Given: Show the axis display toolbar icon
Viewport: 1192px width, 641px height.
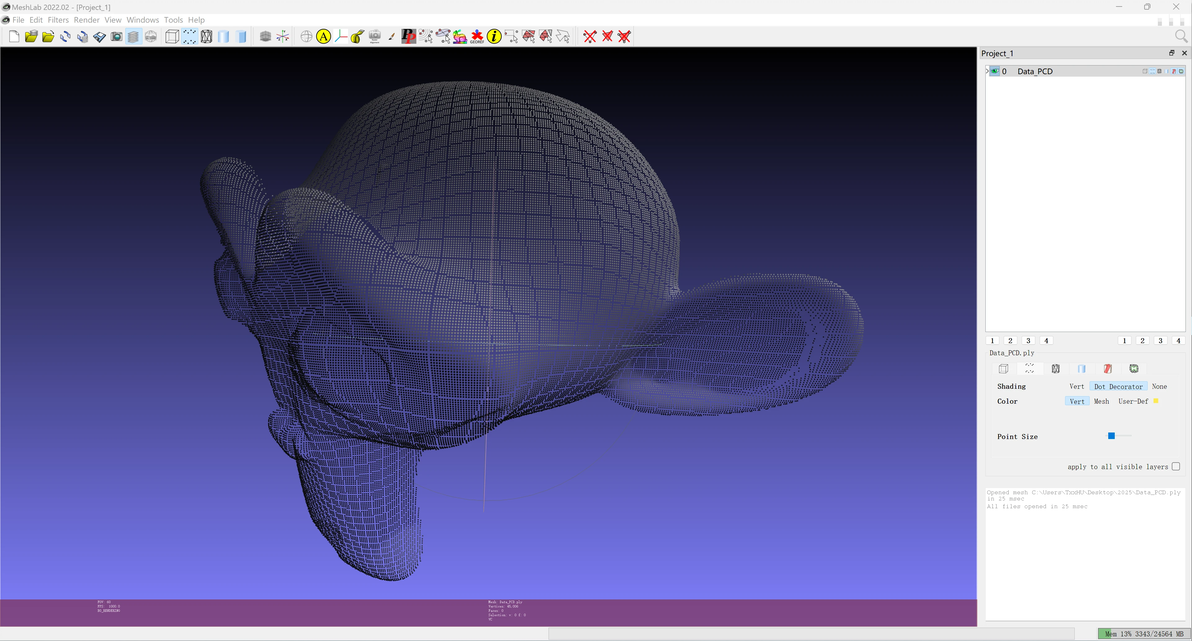Looking at the screenshot, I should [x=283, y=37].
